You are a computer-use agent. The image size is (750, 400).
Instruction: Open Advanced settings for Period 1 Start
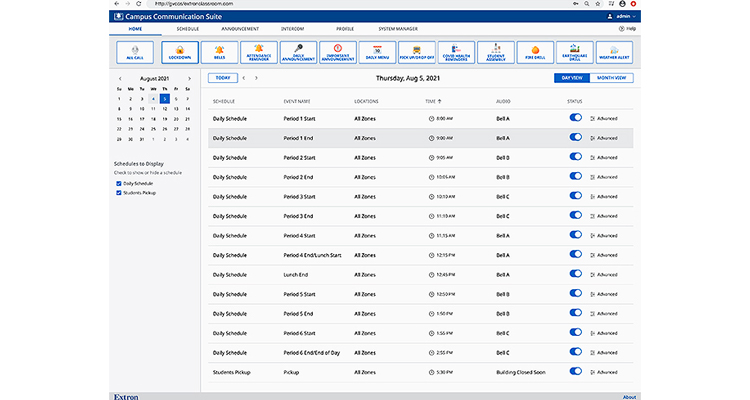[x=604, y=119]
